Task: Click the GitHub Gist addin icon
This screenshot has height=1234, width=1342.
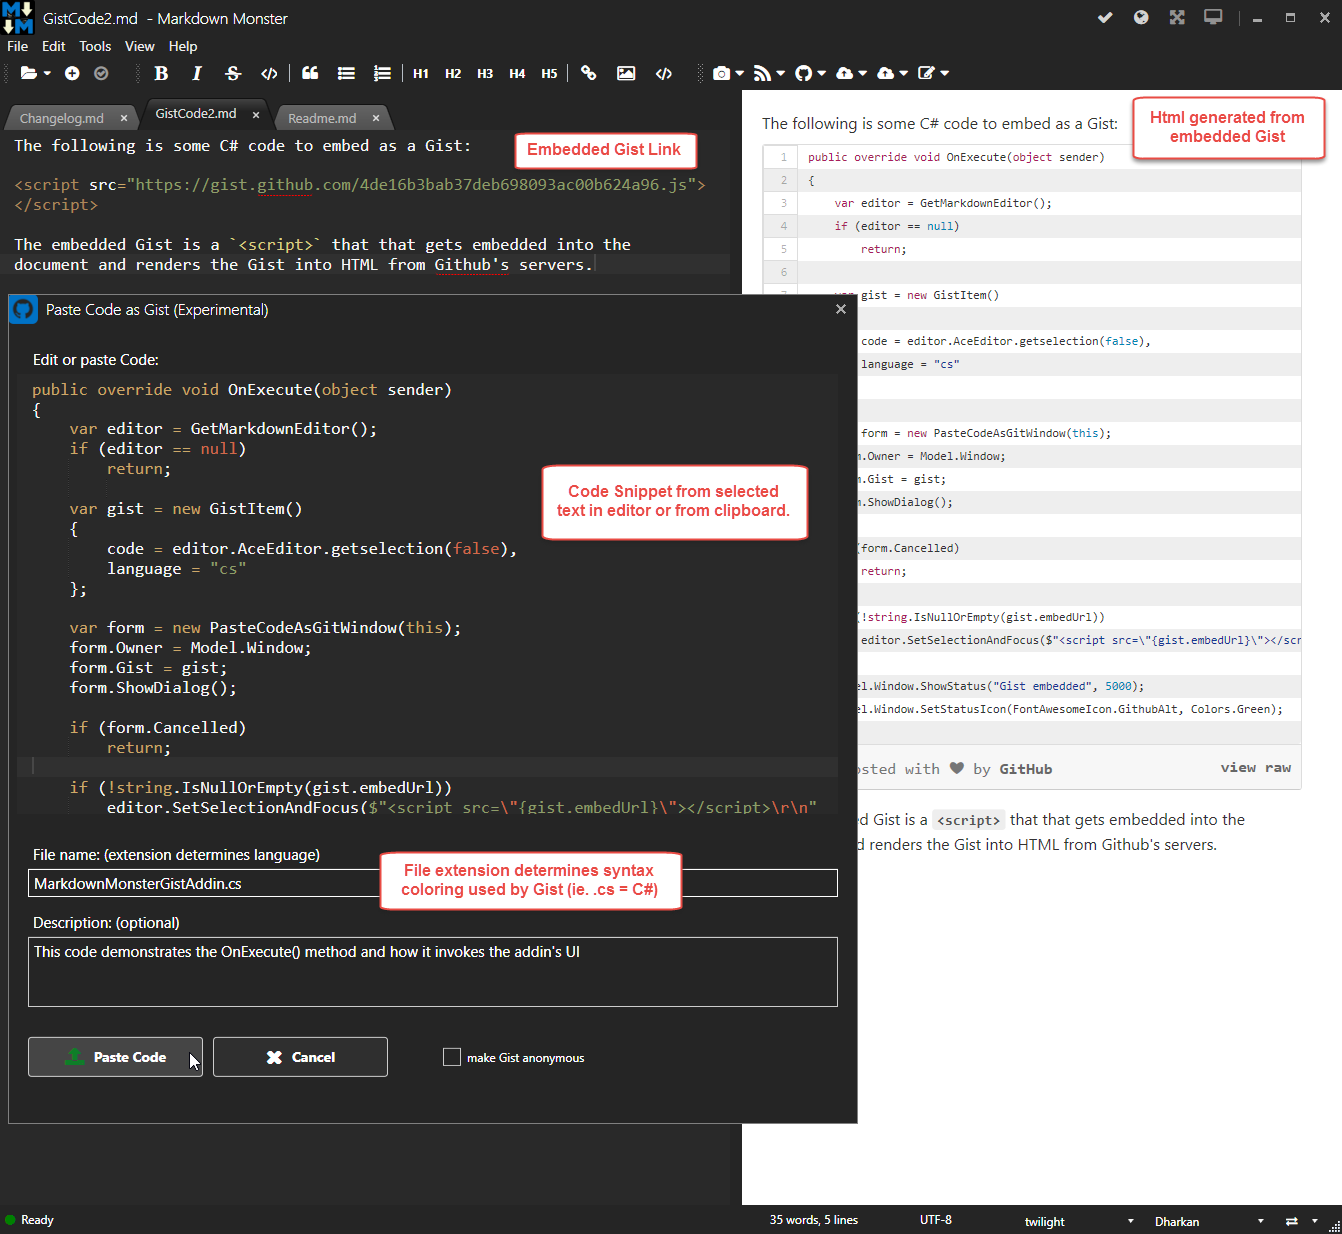Action: click(803, 73)
